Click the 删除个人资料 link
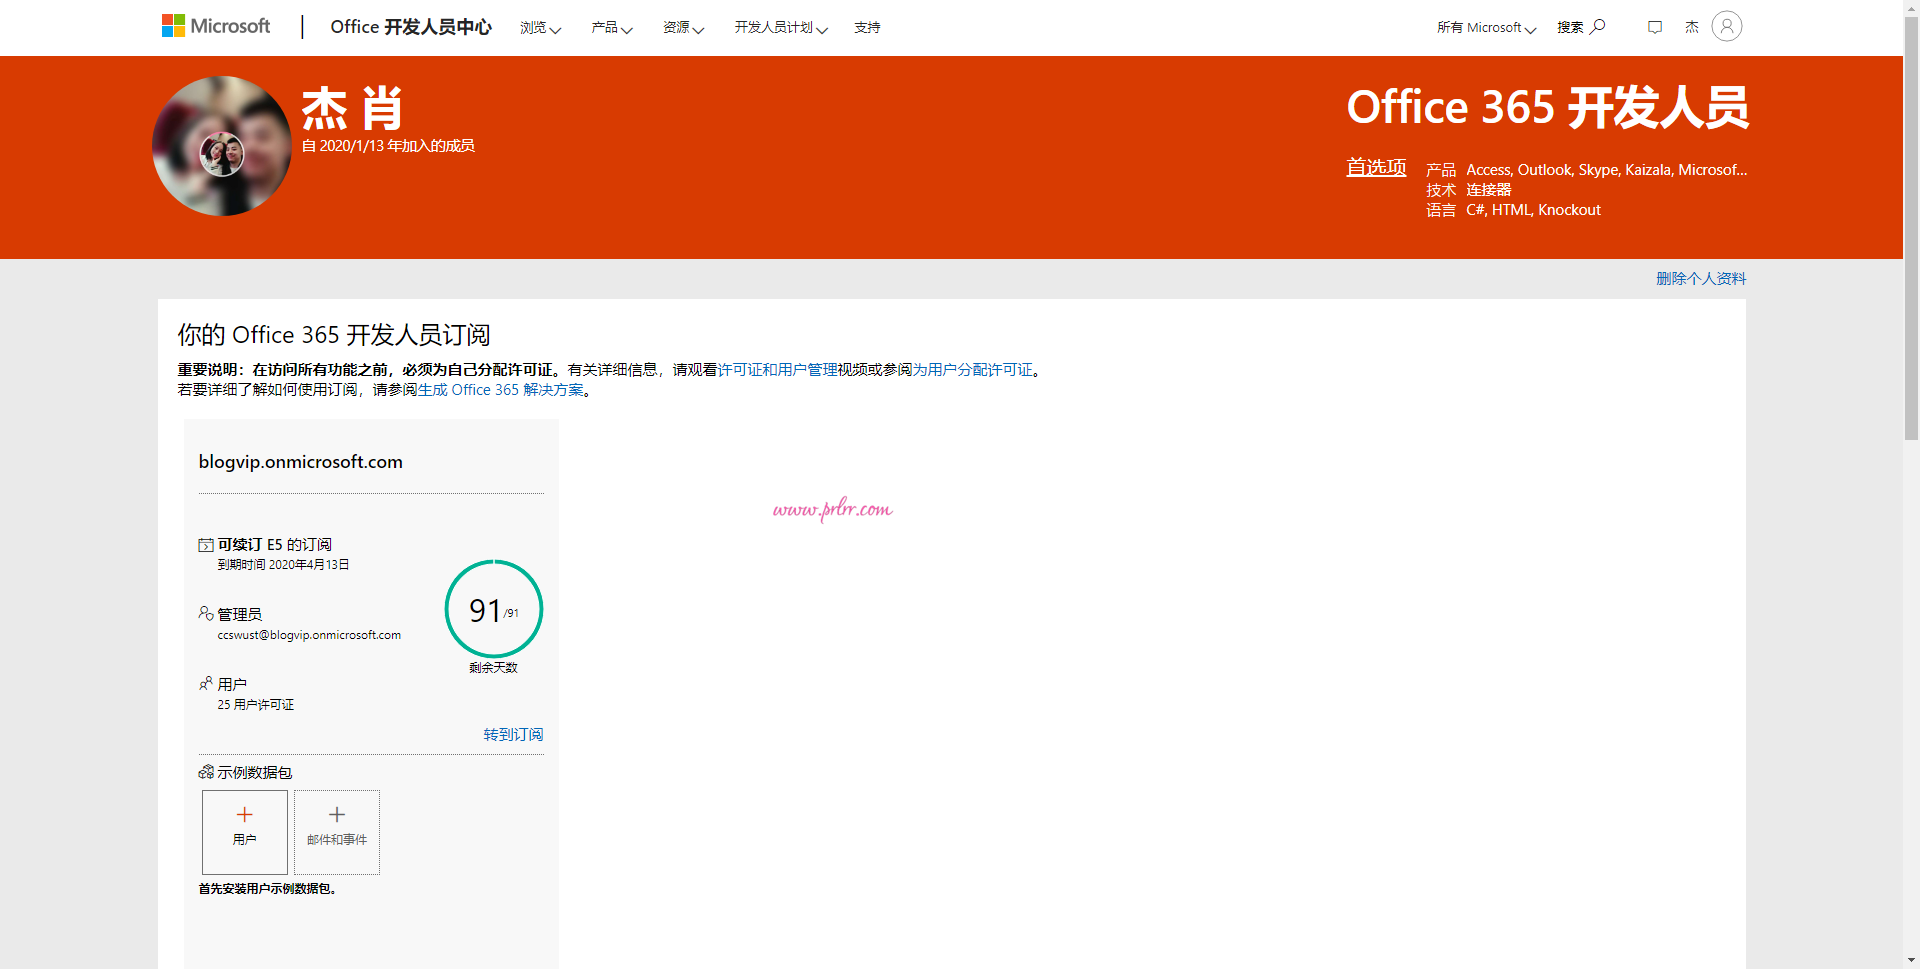 click(x=1700, y=278)
